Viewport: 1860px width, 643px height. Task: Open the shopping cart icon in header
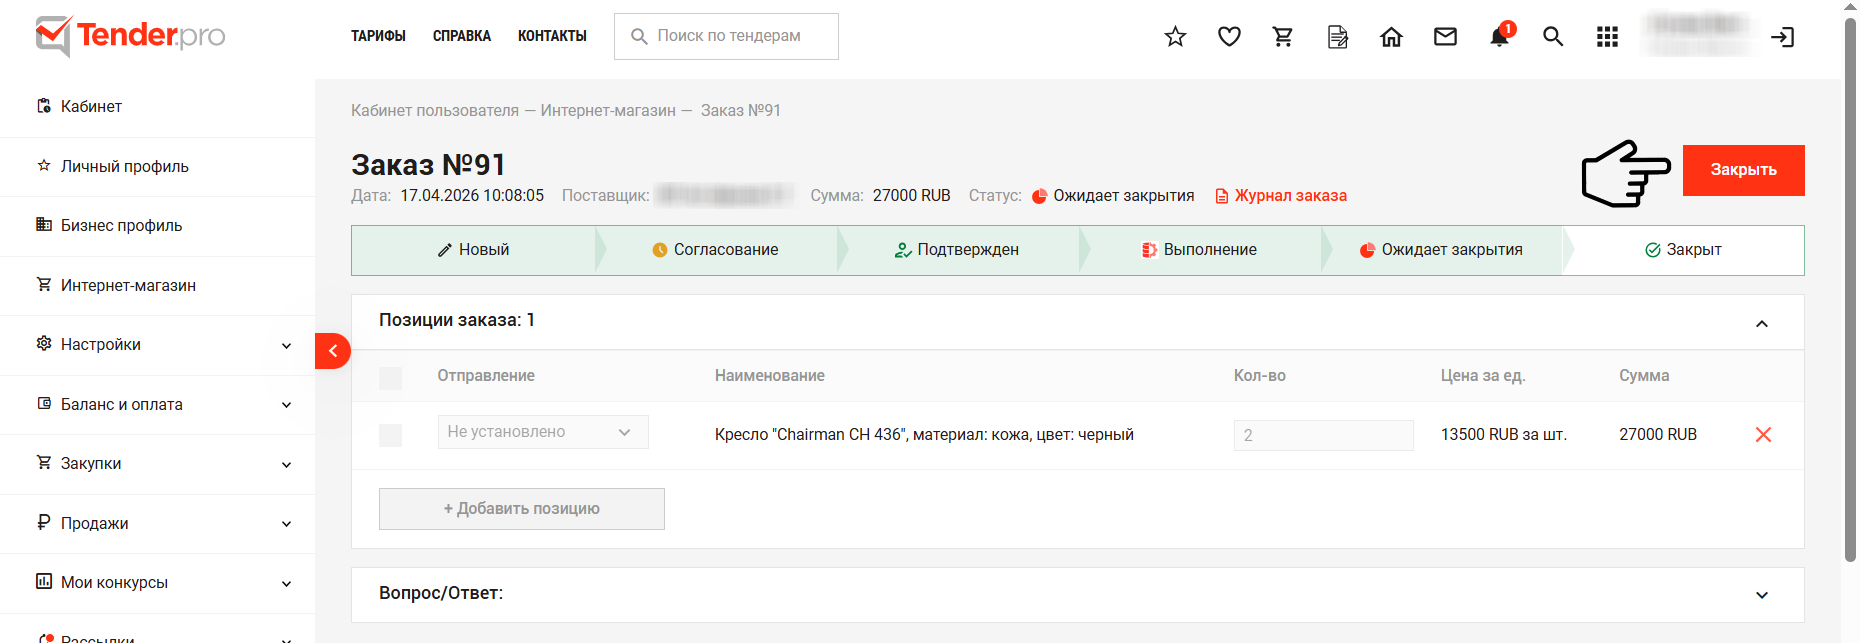coord(1283,37)
